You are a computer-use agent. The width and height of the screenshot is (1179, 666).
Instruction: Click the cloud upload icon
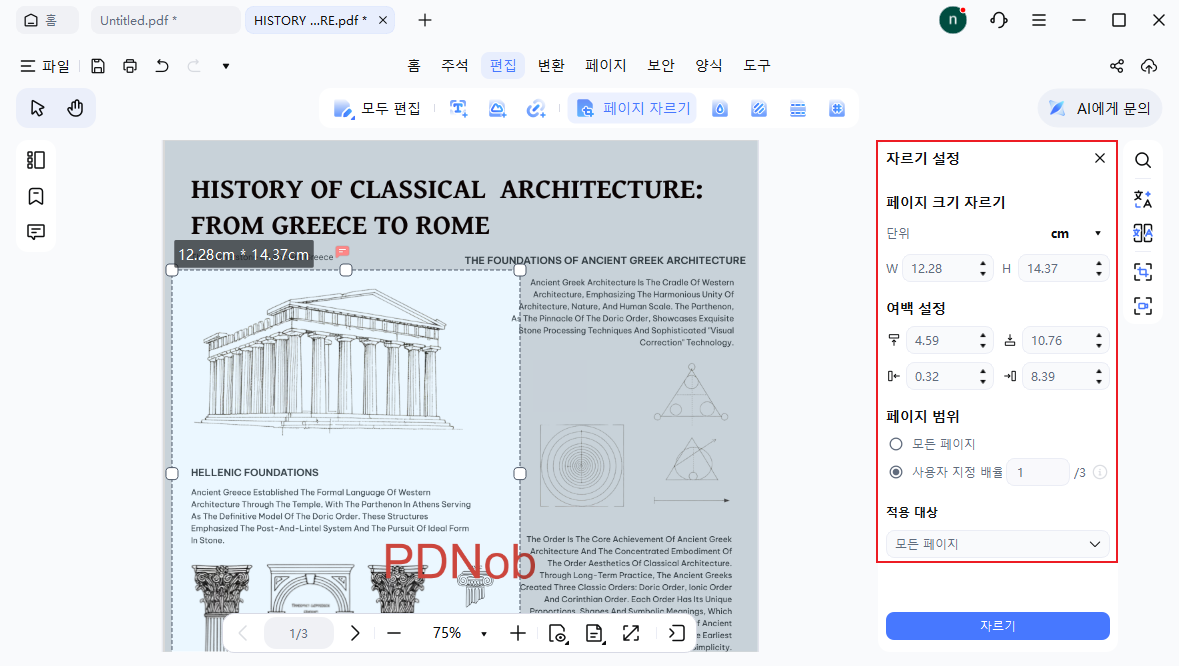click(1149, 66)
